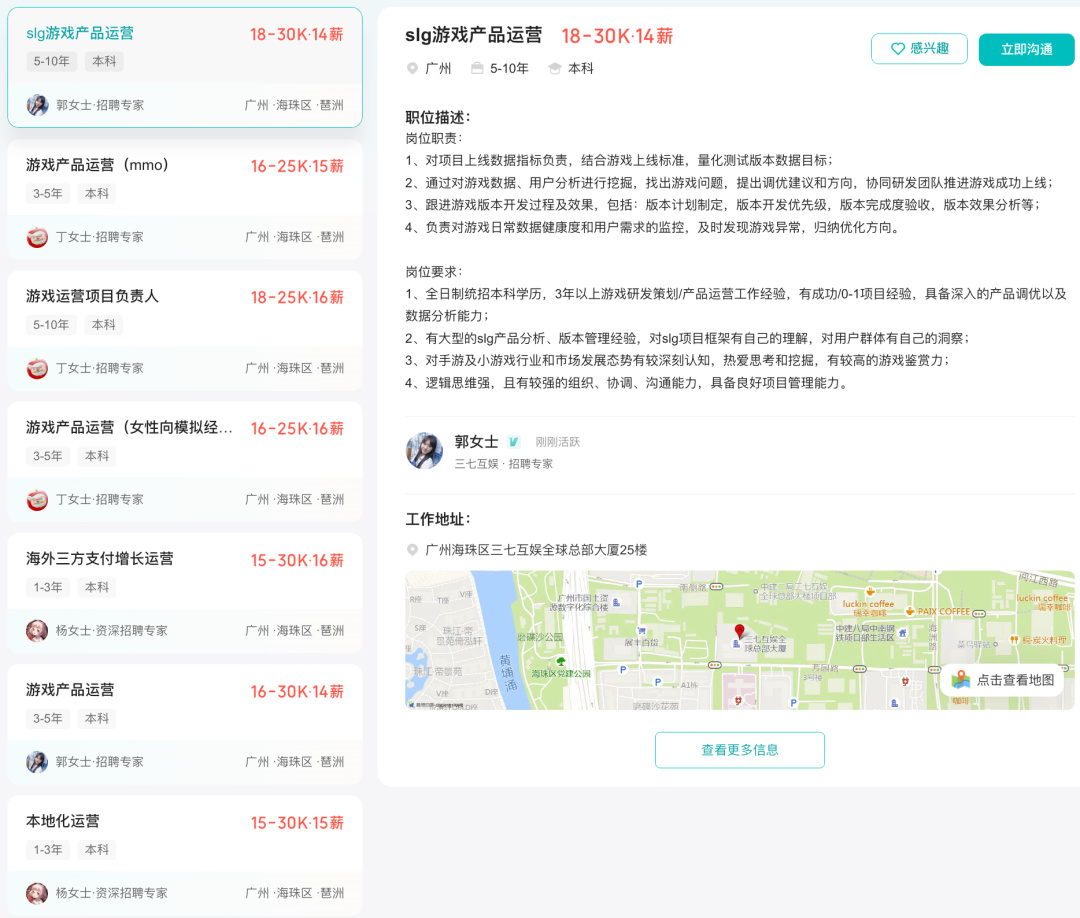Click 立即沟通 button

pyautogui.click(x=1026, y=50)
